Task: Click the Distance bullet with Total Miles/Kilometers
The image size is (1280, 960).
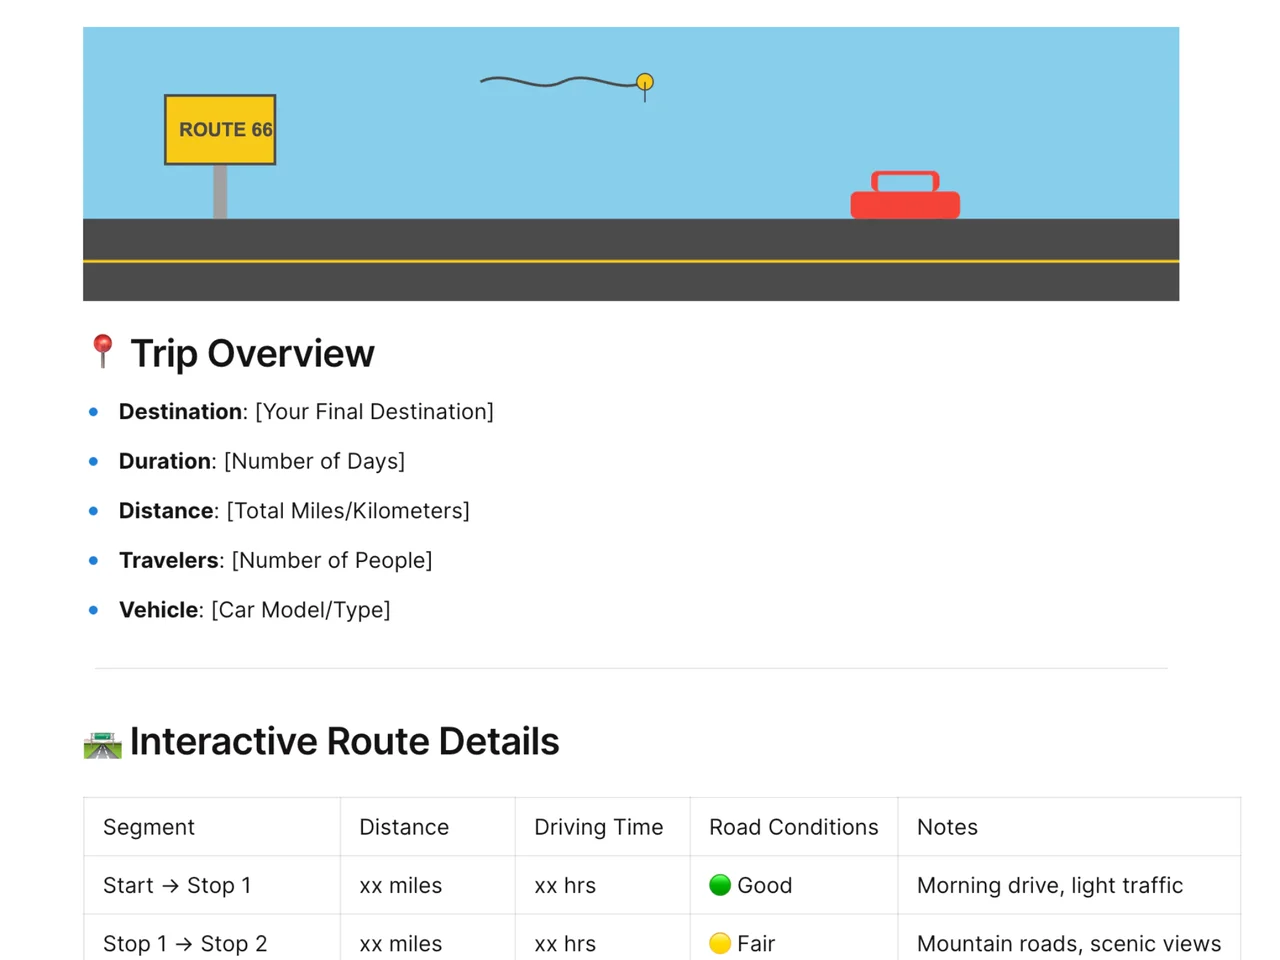Action: 294,511
